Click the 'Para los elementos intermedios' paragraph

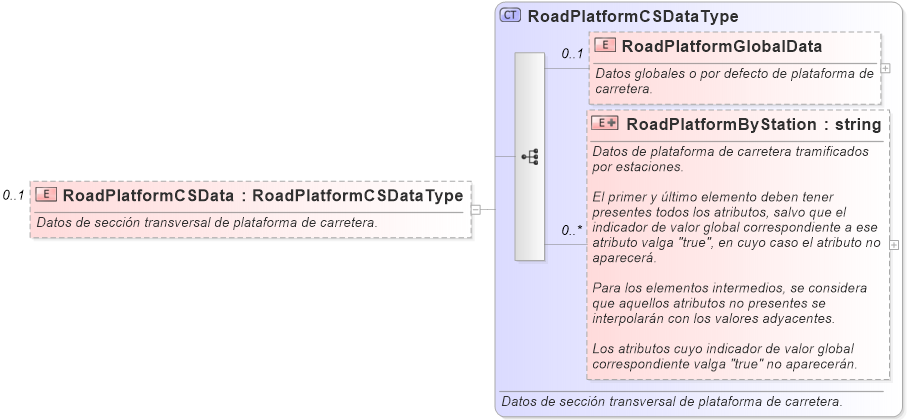point(728,302)
